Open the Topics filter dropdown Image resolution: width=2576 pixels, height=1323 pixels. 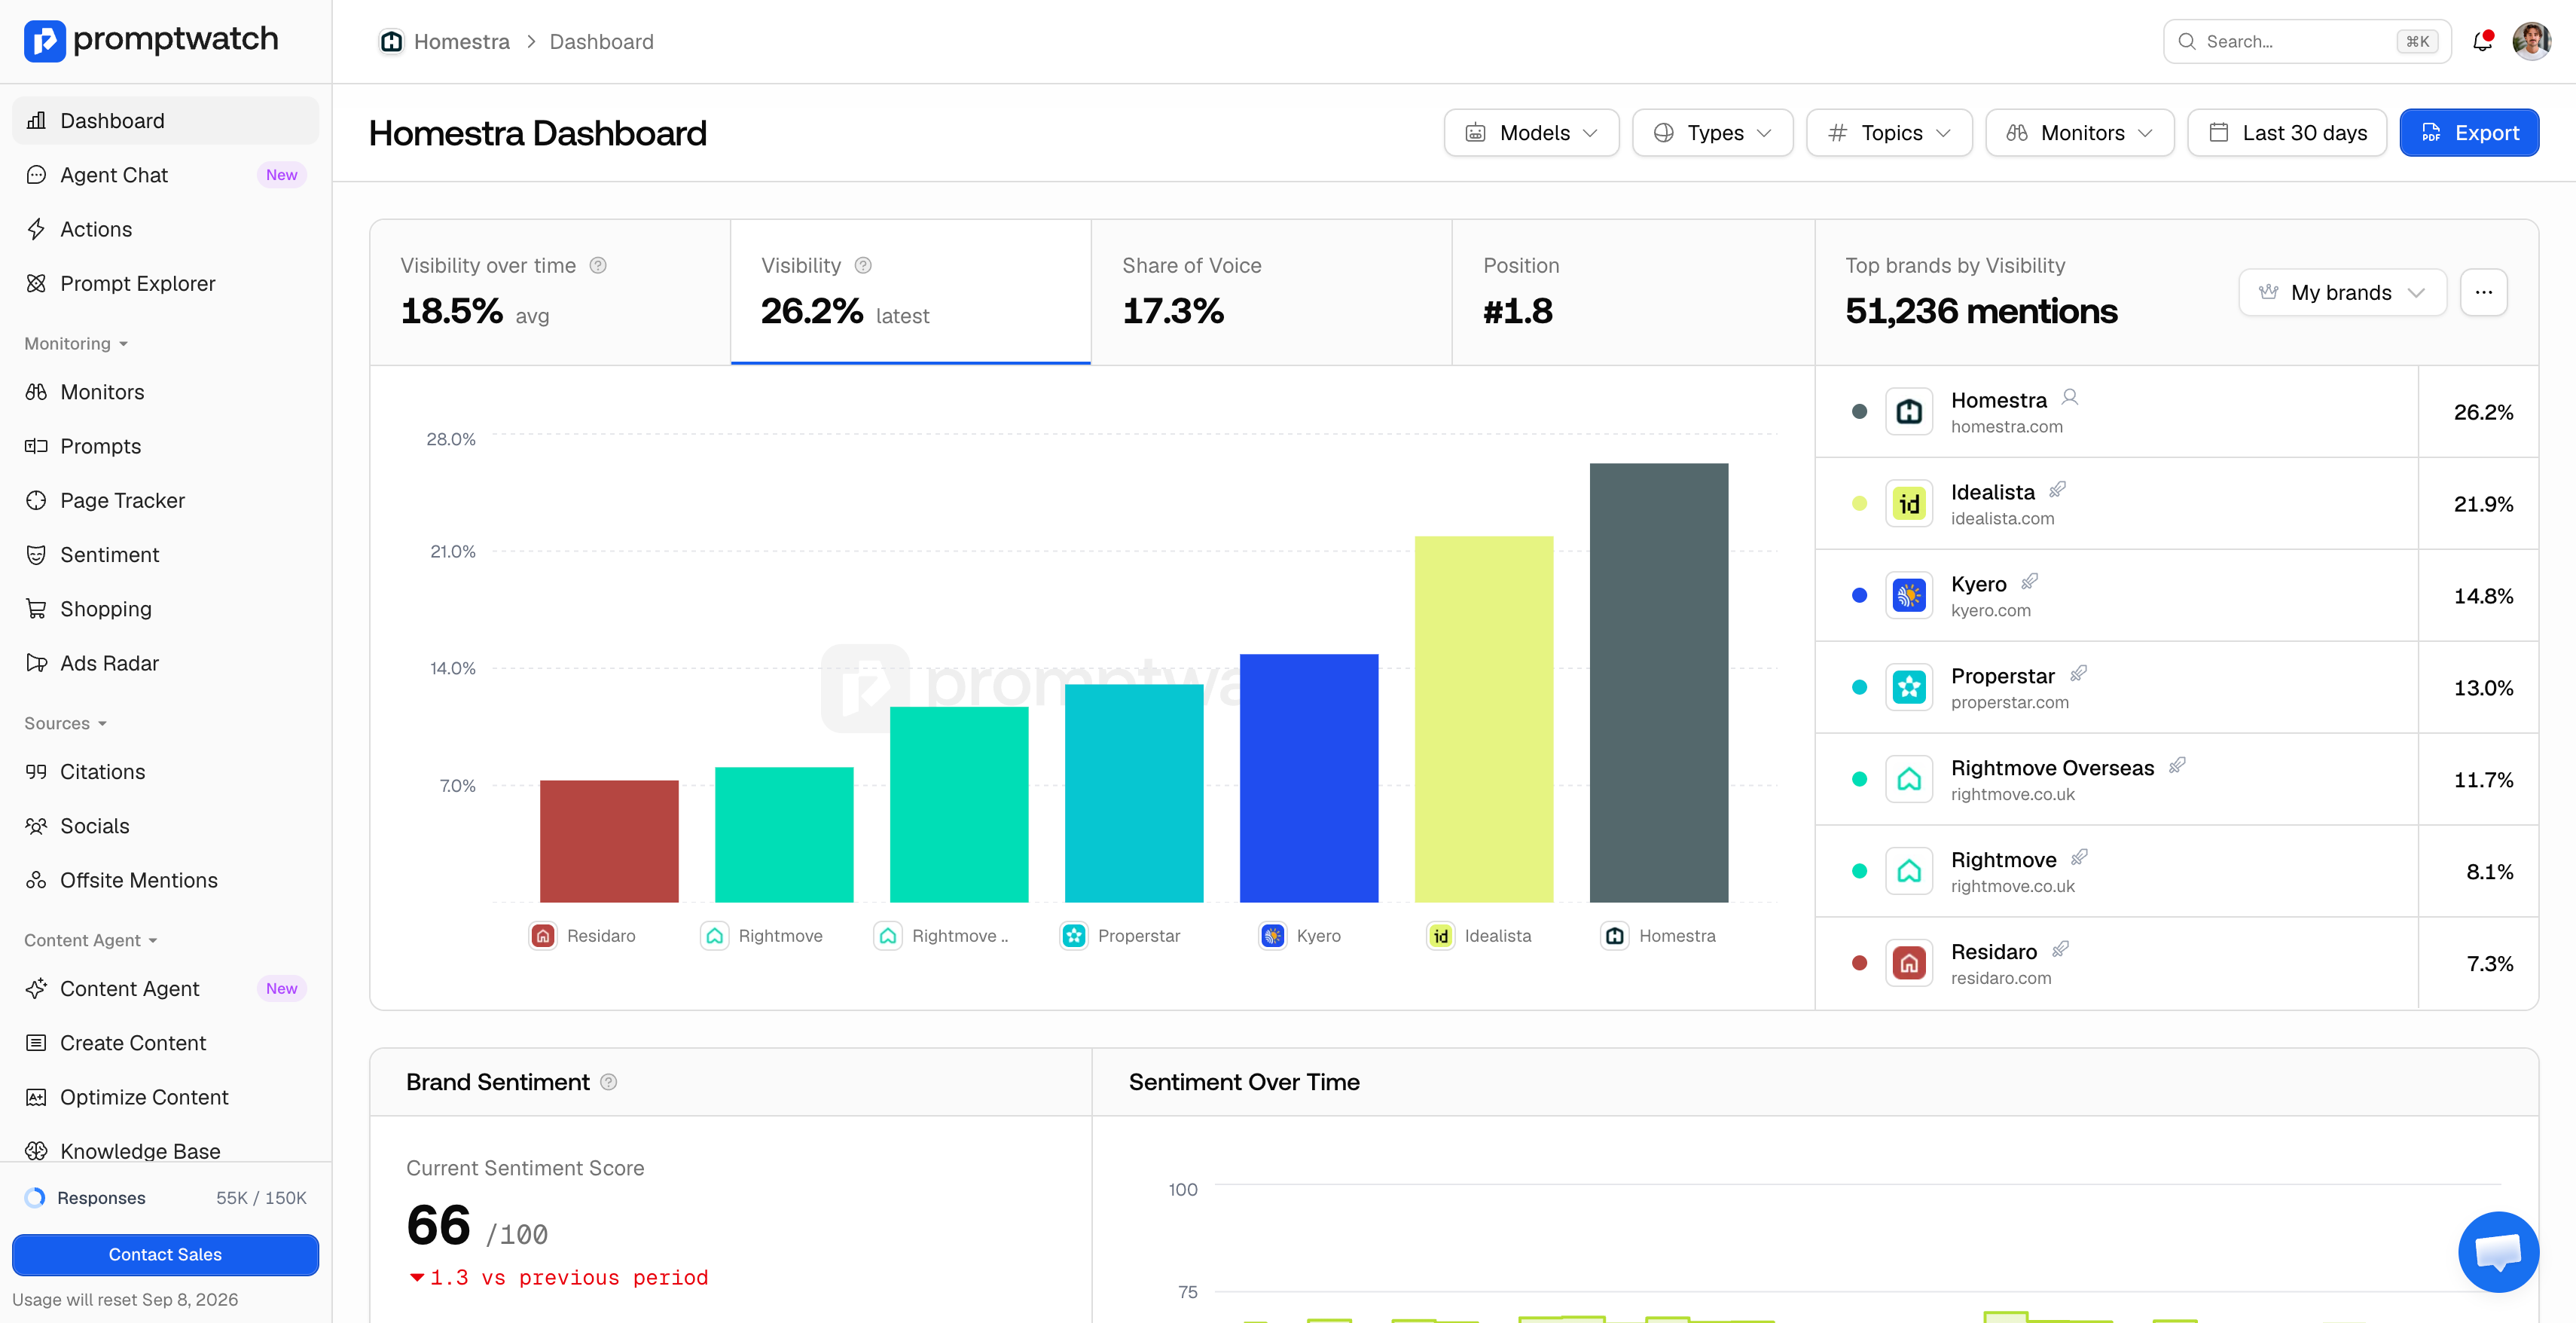tap(1889, 133)
